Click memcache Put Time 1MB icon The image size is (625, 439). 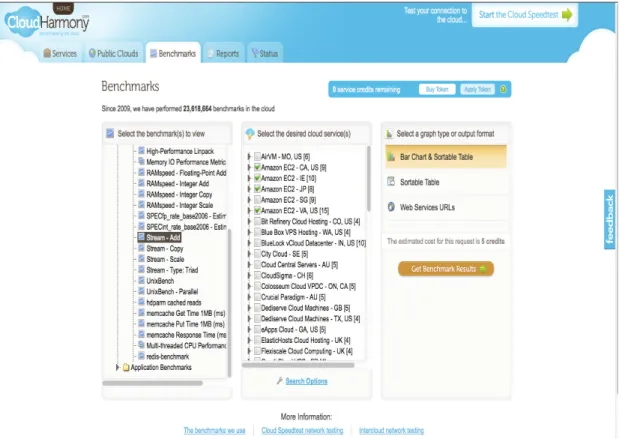tap(141, 323)
